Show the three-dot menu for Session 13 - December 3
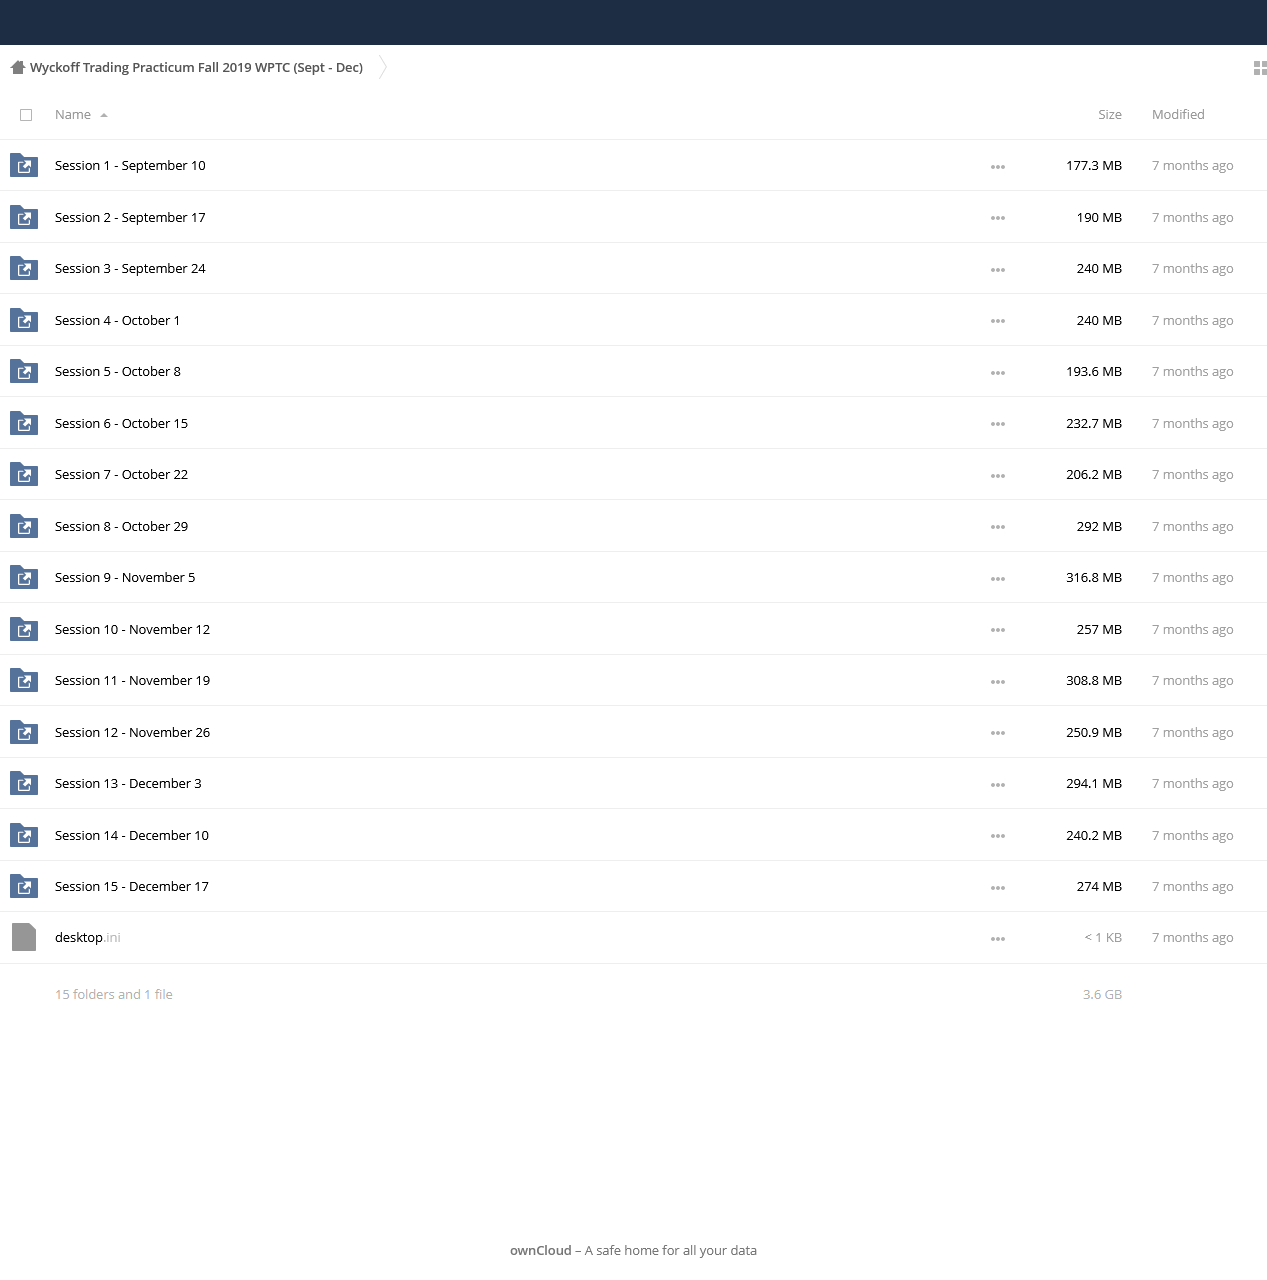This screenshot has height=1280, width=1267. coord(998,785)
